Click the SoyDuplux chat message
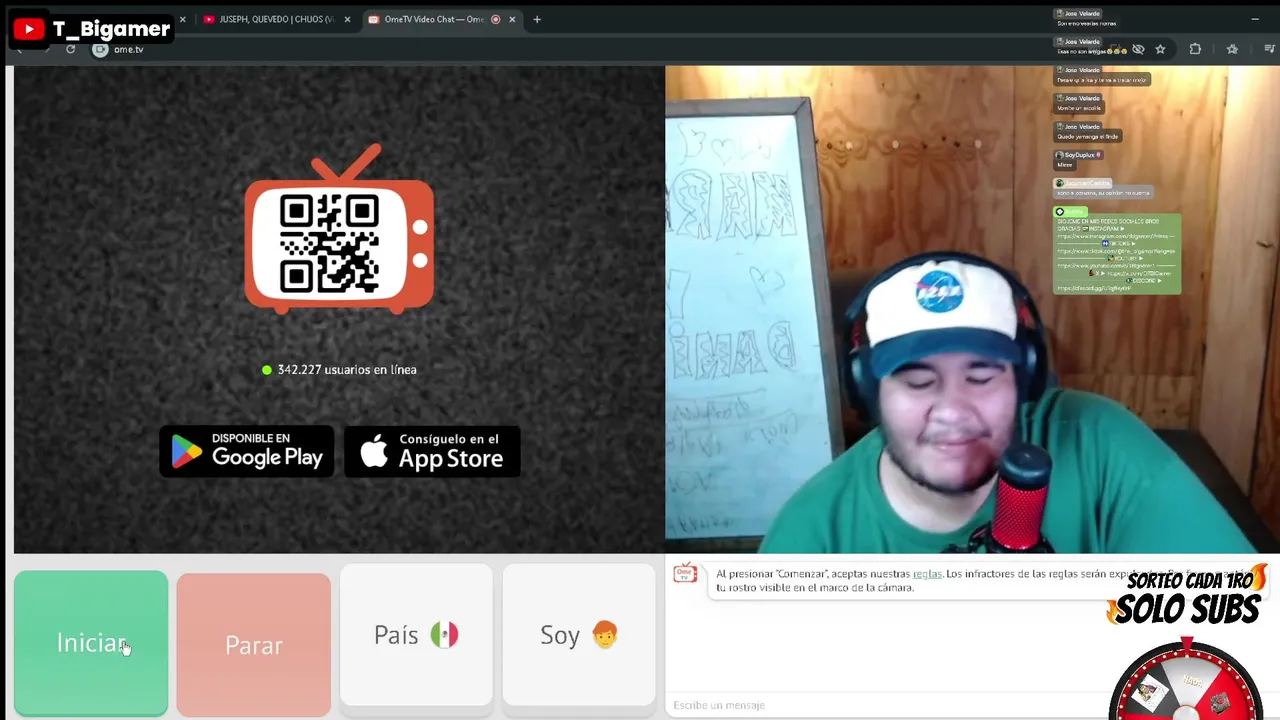Viewport: 1280px width, 720px height. point(1079,160)
